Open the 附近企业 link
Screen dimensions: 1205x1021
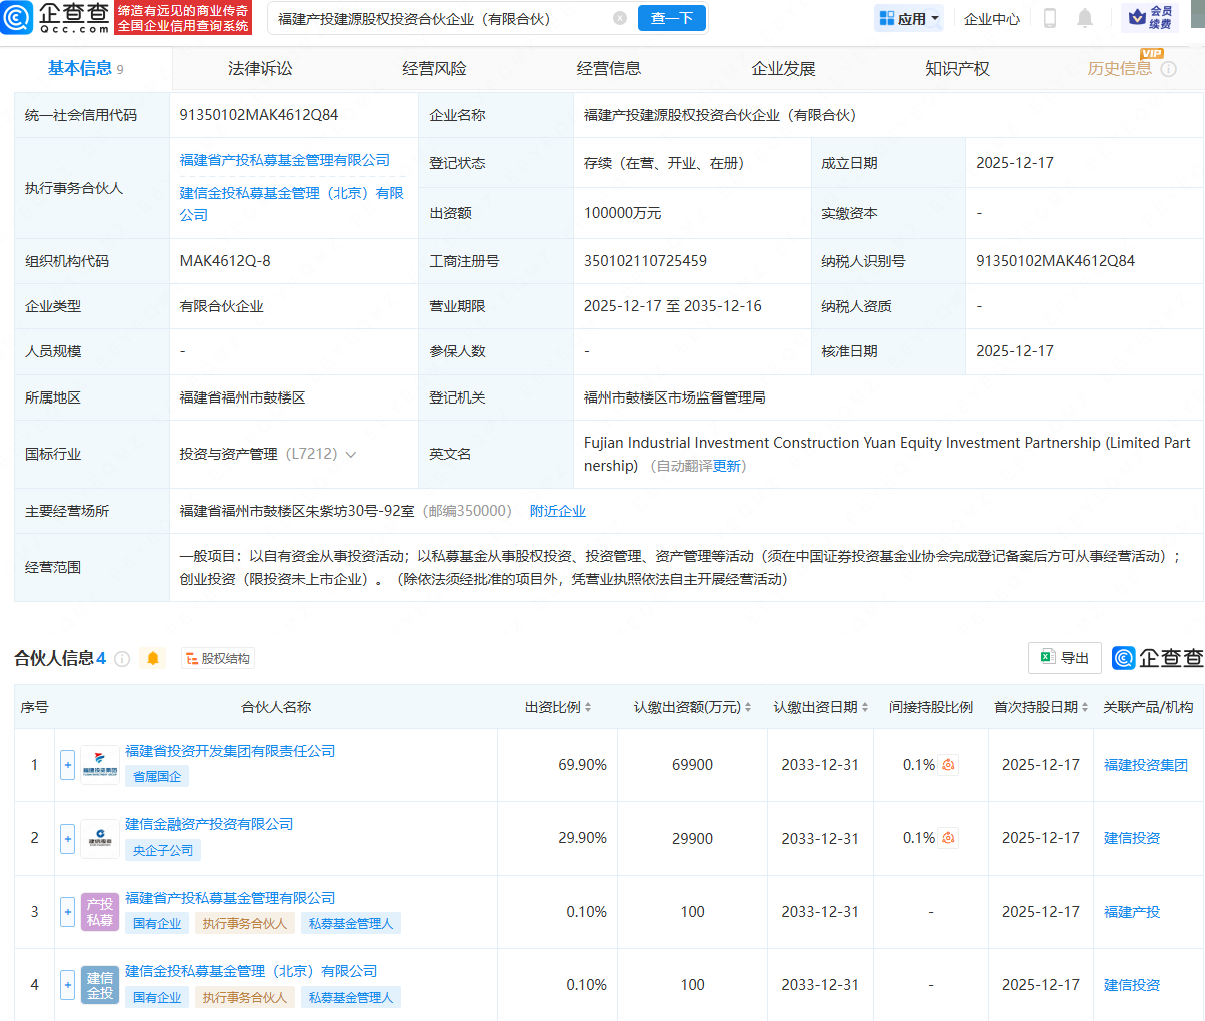tap(557, 511)
